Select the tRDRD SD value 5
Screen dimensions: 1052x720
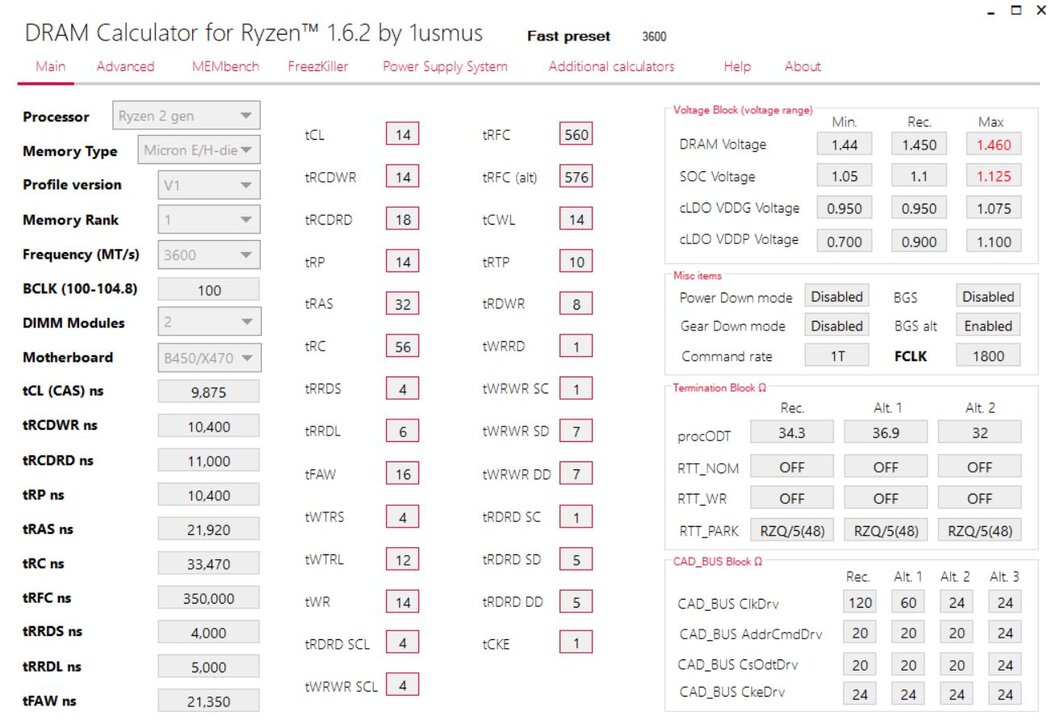[x=576, y=560]
